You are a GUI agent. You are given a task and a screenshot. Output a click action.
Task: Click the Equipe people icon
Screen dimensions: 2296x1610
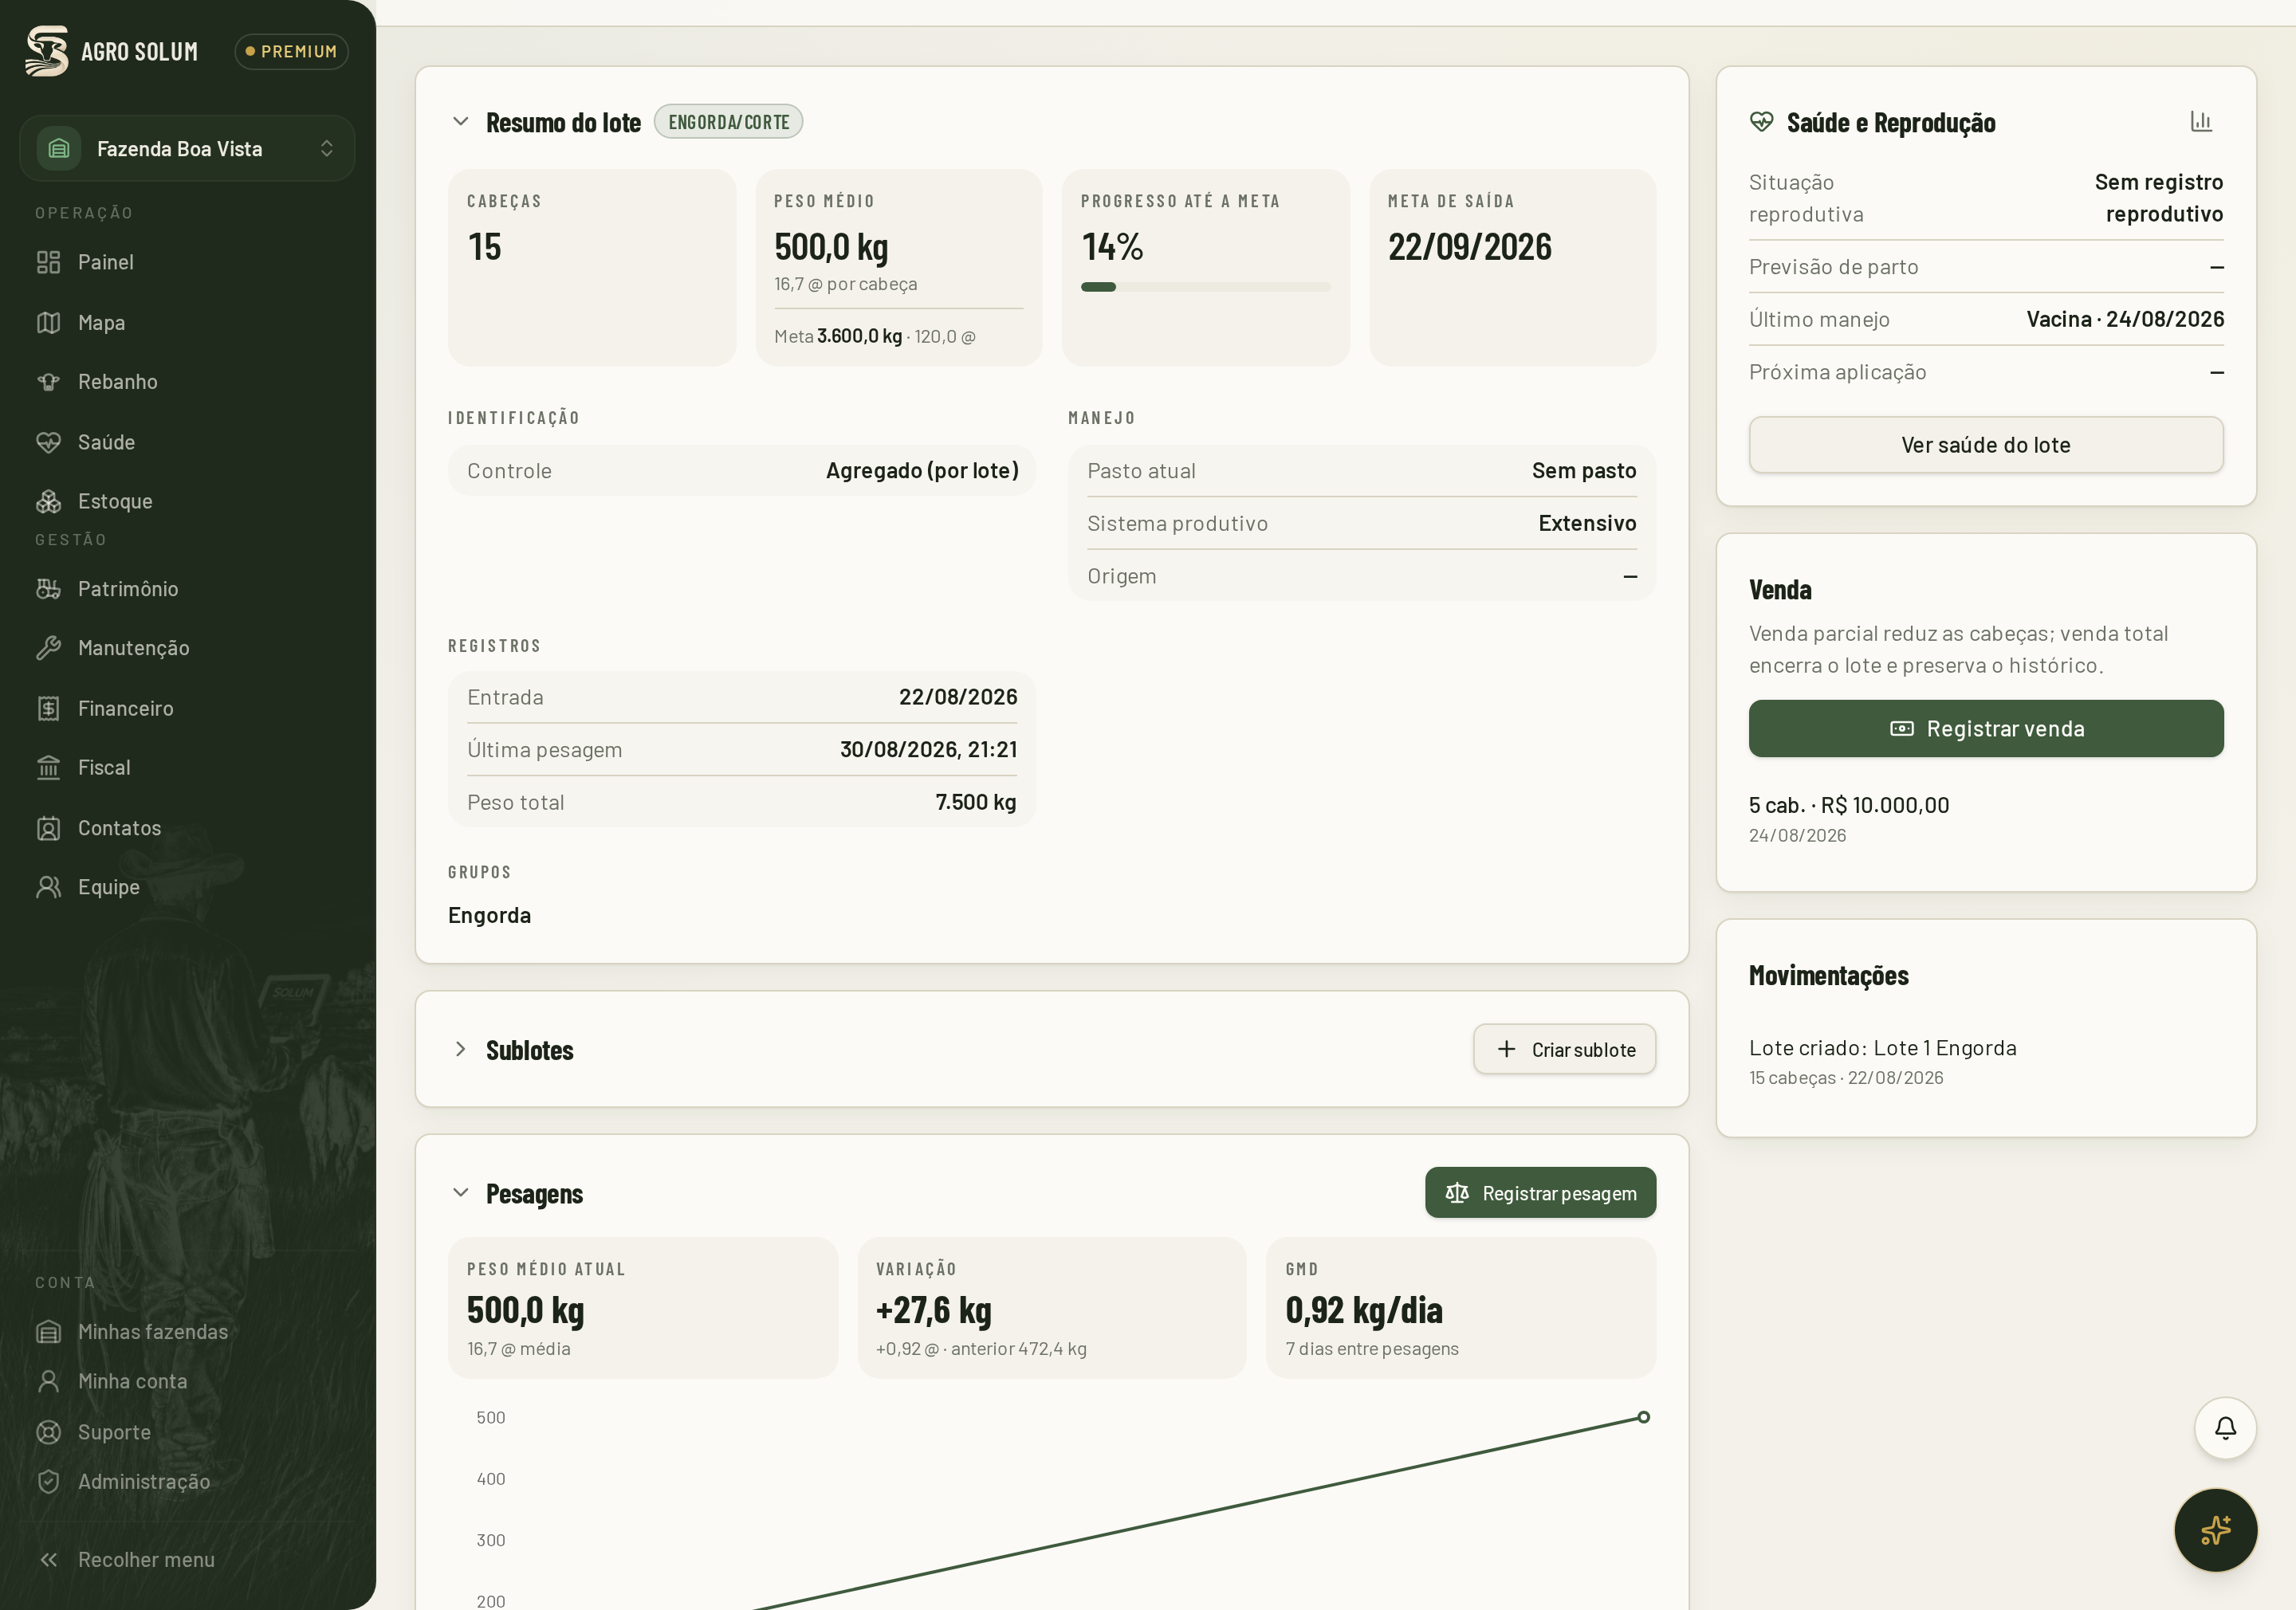pyautogui.click(x=48, y=887)
